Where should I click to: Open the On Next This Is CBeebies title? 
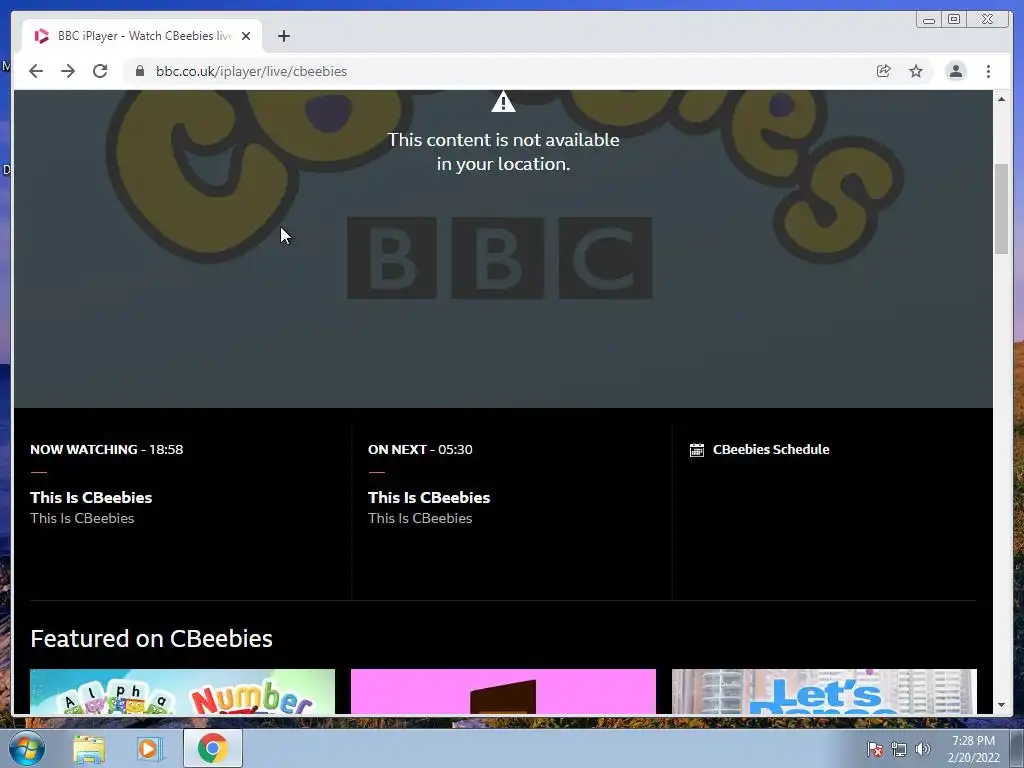(428, 498)
